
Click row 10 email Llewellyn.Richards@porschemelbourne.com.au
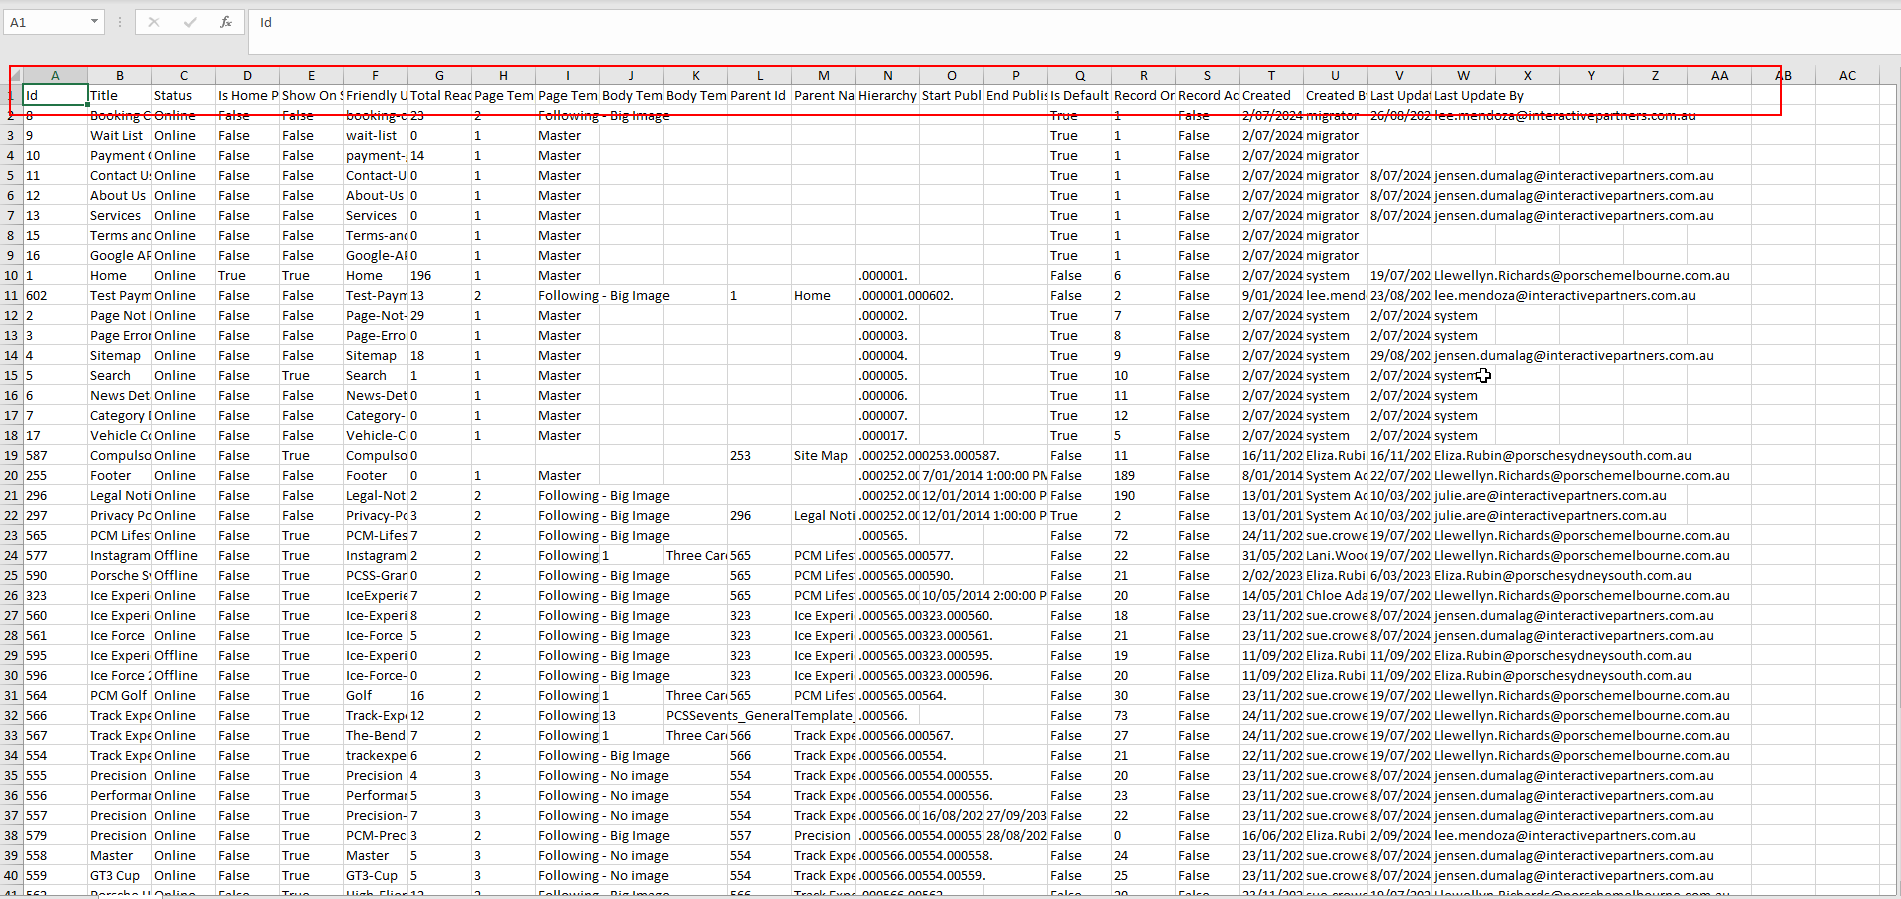pos(1582,275)
